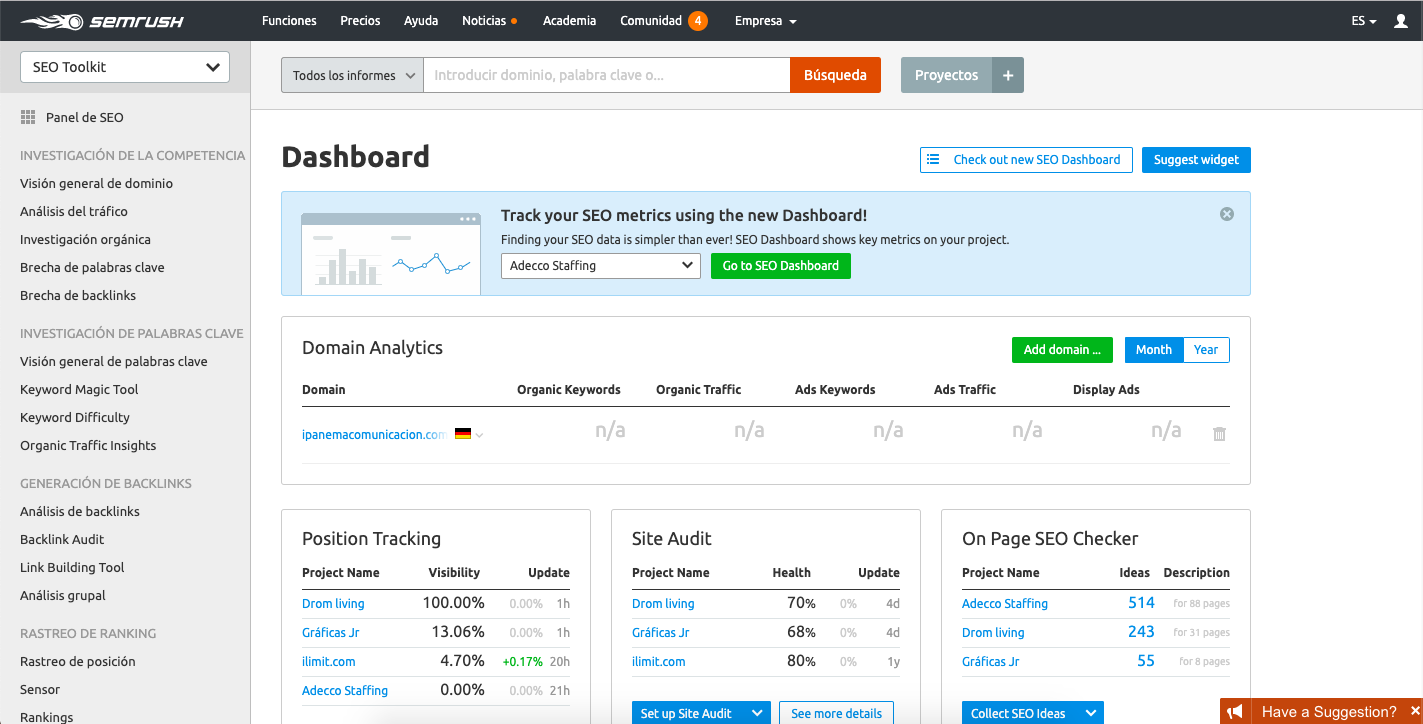
Task: Create a new project with the plus icon
Action: [x=1008, y=74]
